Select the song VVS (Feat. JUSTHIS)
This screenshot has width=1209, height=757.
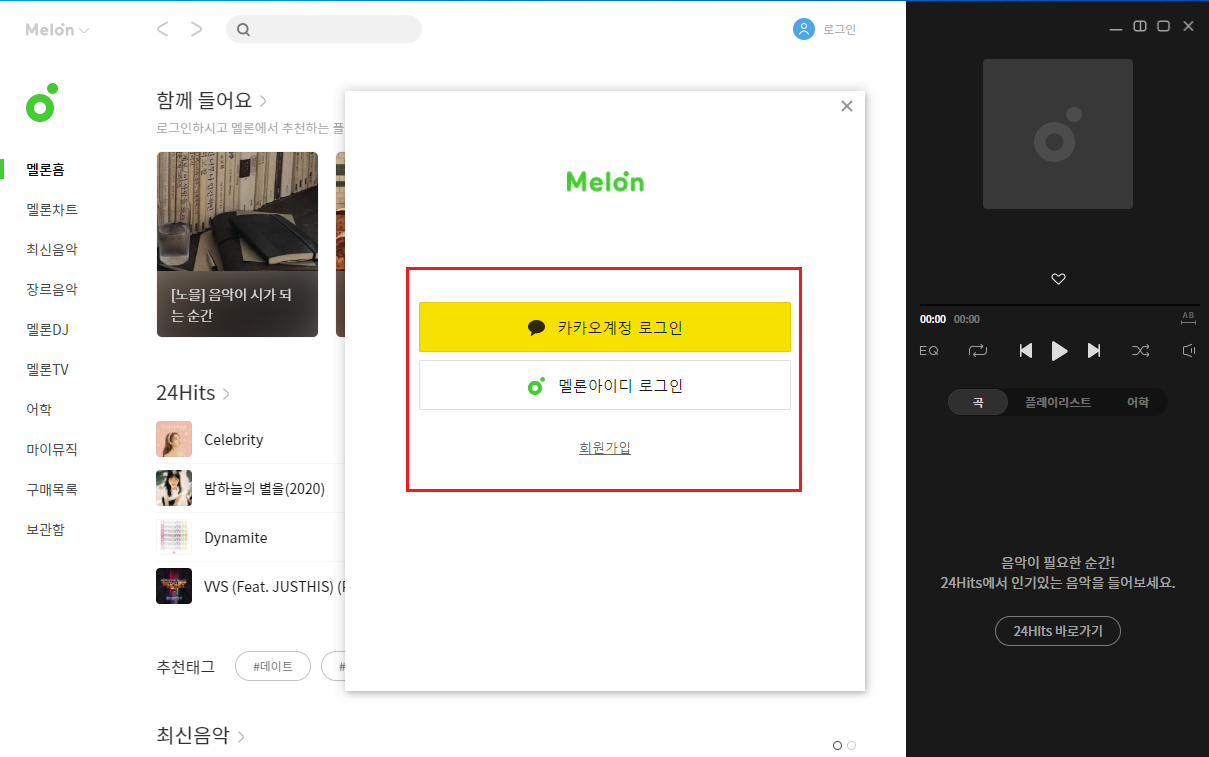(x=274, y=586)
